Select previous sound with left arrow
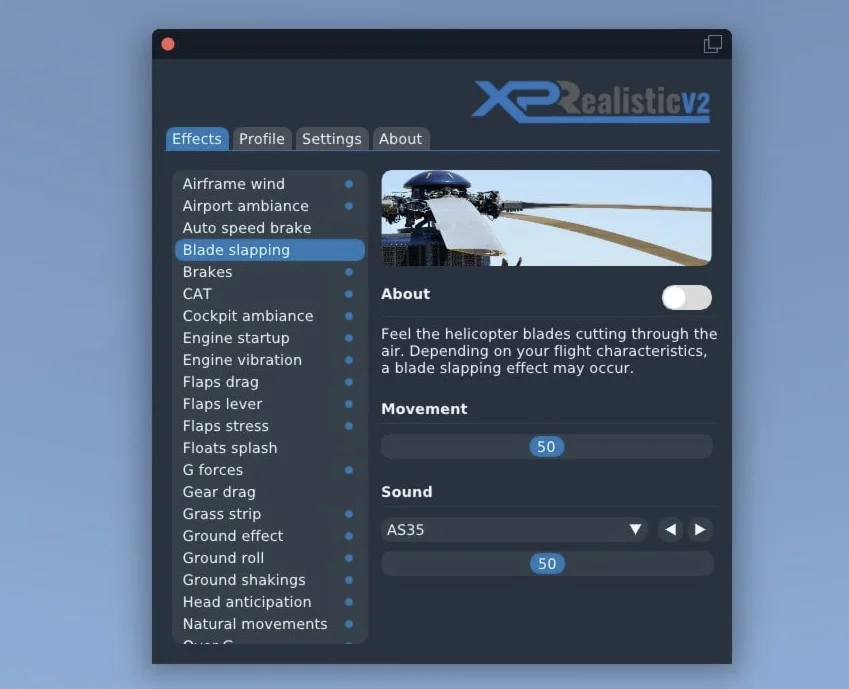The image size is (849, 689). point(670,530)
